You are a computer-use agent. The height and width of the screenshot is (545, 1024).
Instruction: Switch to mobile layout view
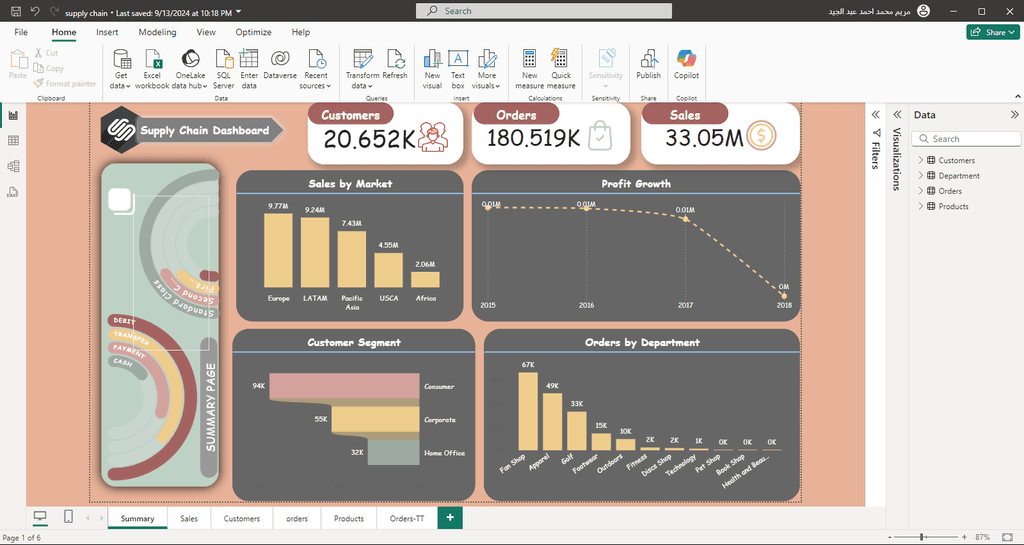[68, 517]
